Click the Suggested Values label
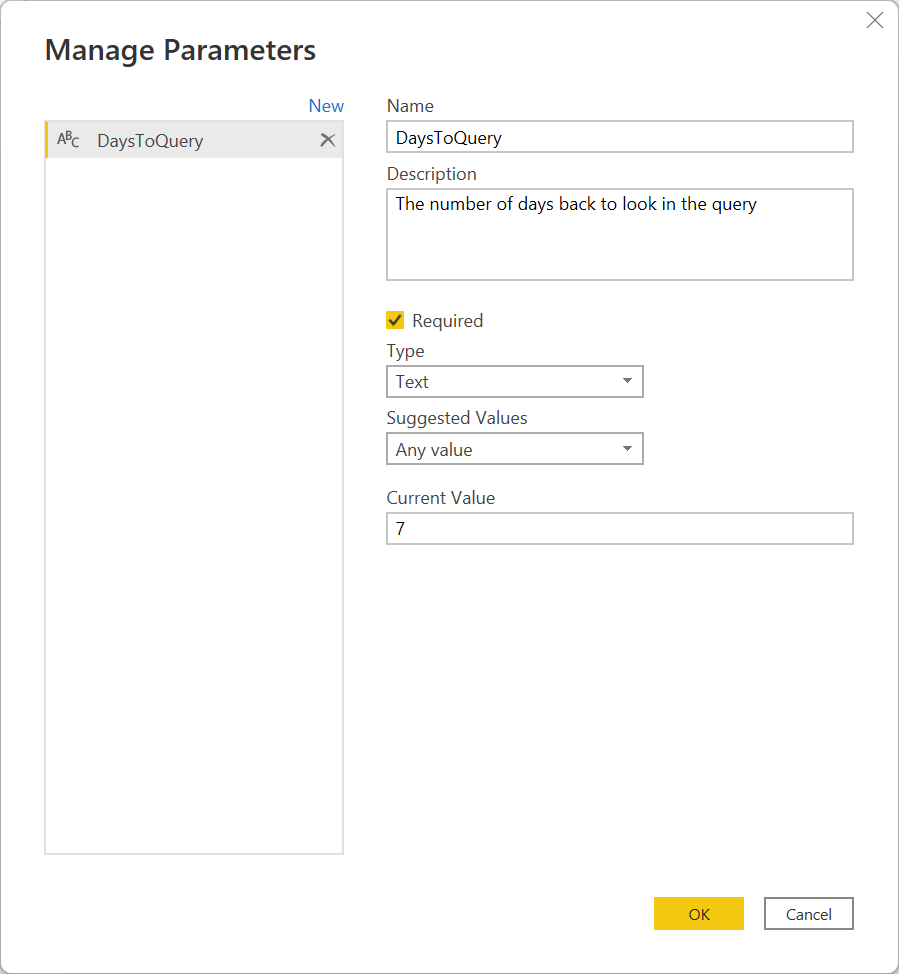The height and width of the screenshot is (974, 899). click(457, 418)
